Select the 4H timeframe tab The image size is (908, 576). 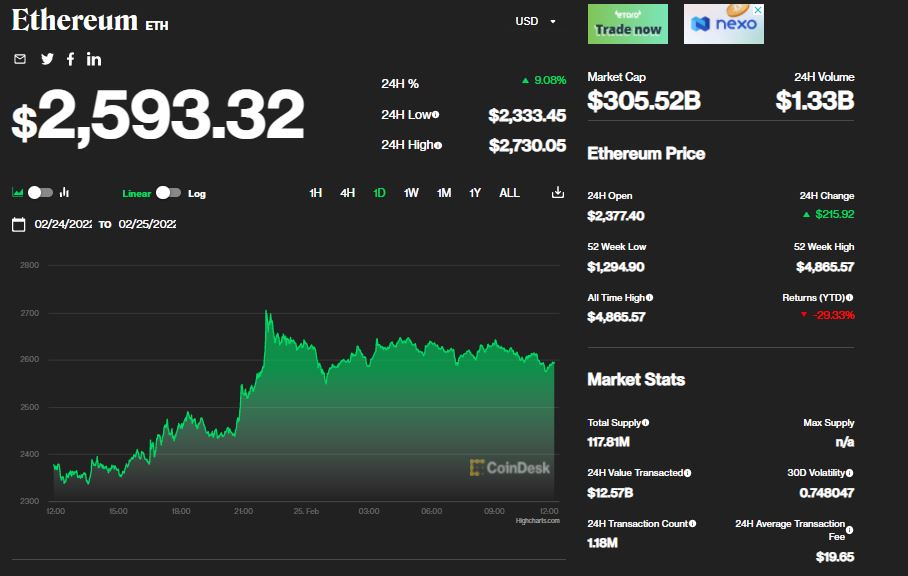[347, 193]
